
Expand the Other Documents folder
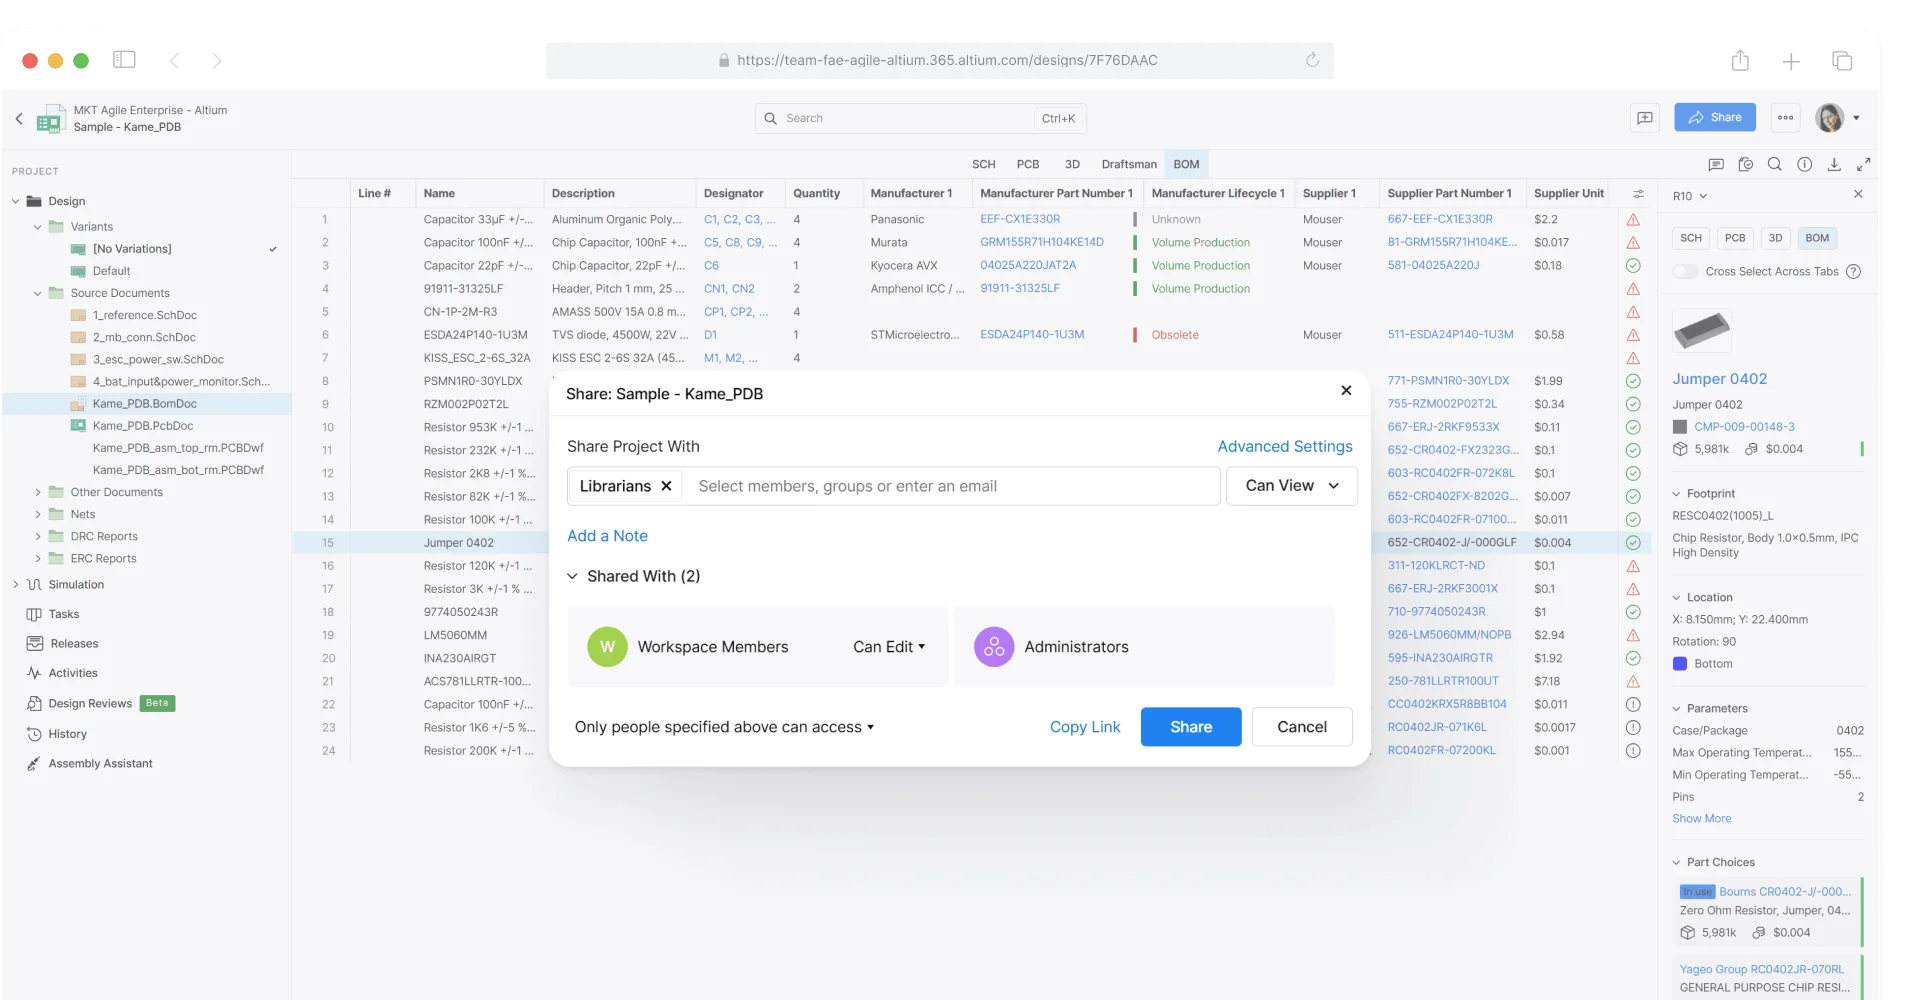coord(38,492)
